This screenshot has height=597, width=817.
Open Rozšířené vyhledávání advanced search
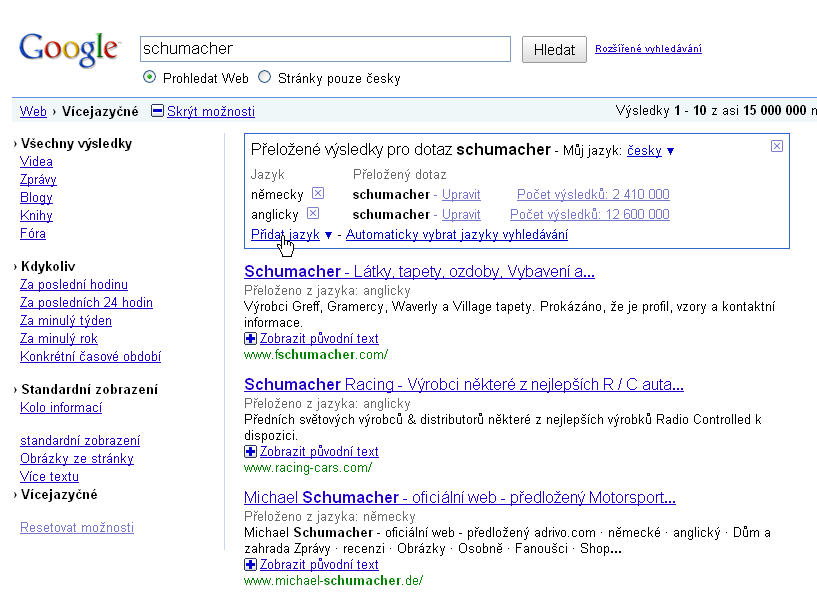[x=648, y=48]
